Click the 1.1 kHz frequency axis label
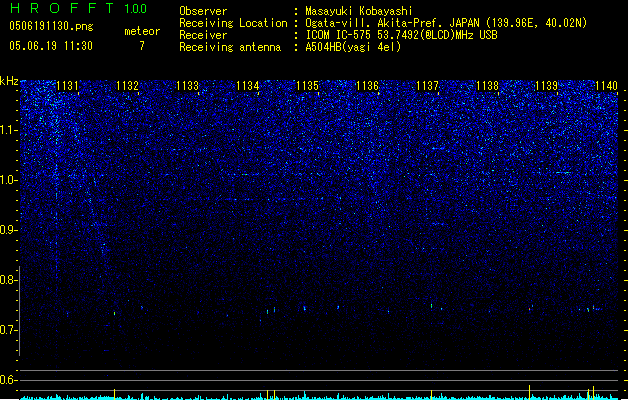Image resolution: width=629 pixels, height=400 pixels. pos(9,130)
